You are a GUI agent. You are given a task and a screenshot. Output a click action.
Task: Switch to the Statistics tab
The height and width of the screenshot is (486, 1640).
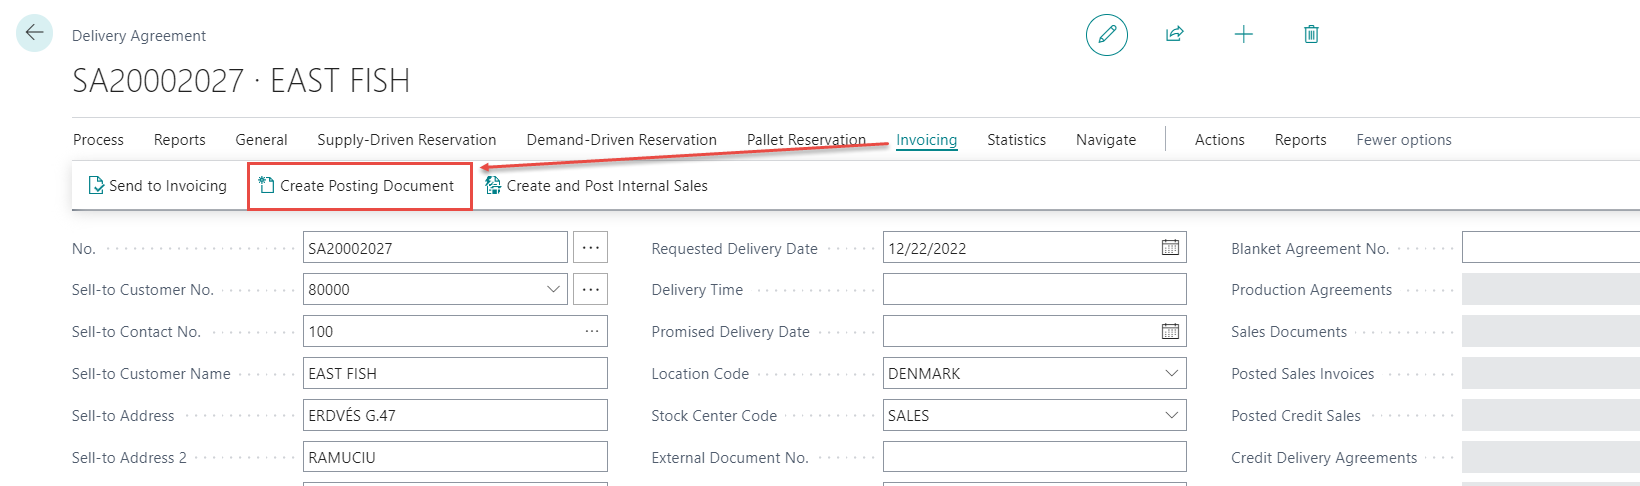(x=1016, y=140)
